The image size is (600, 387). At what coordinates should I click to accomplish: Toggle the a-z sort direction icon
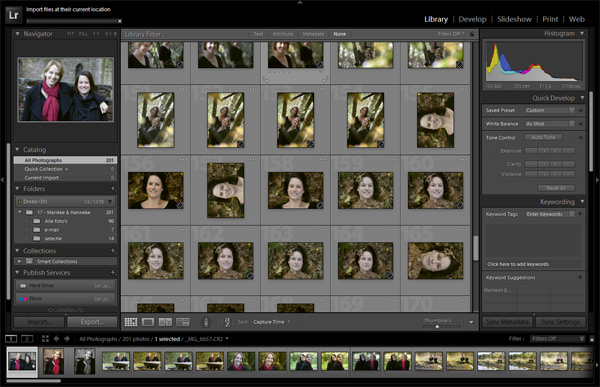coord(227,322)
